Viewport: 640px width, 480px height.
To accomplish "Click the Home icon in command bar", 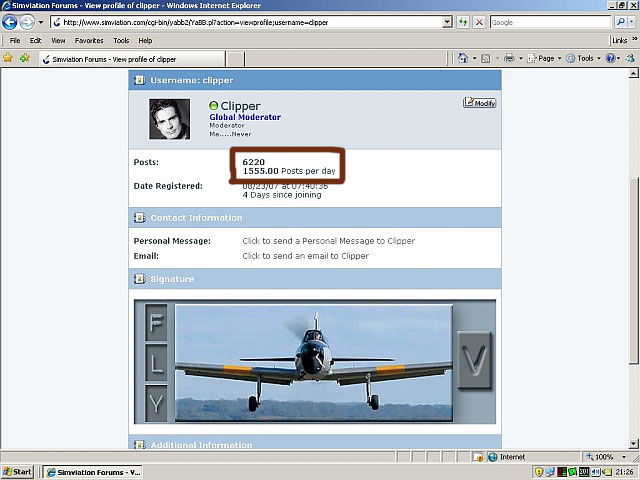I will coord(463,59).
